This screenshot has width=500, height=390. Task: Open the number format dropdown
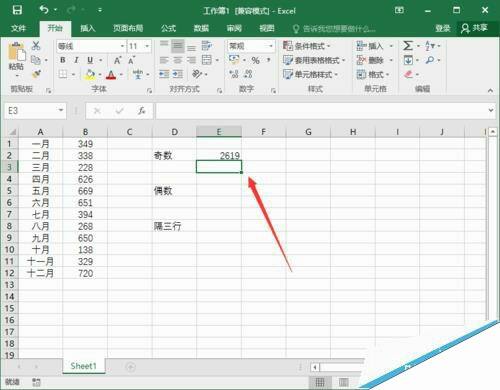[x=271, y=46]
